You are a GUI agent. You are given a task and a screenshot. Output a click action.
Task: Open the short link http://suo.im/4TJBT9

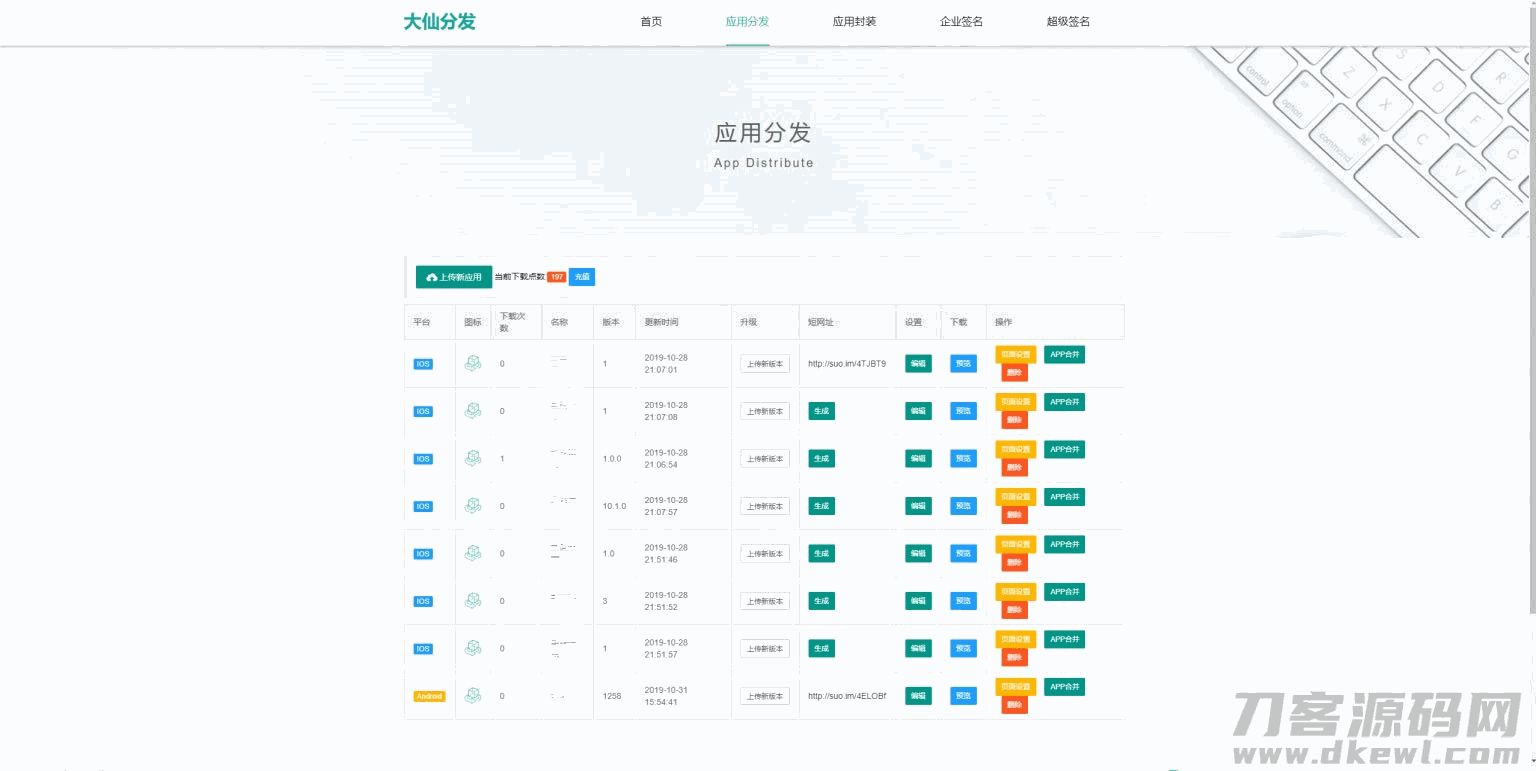click(846, 364)
